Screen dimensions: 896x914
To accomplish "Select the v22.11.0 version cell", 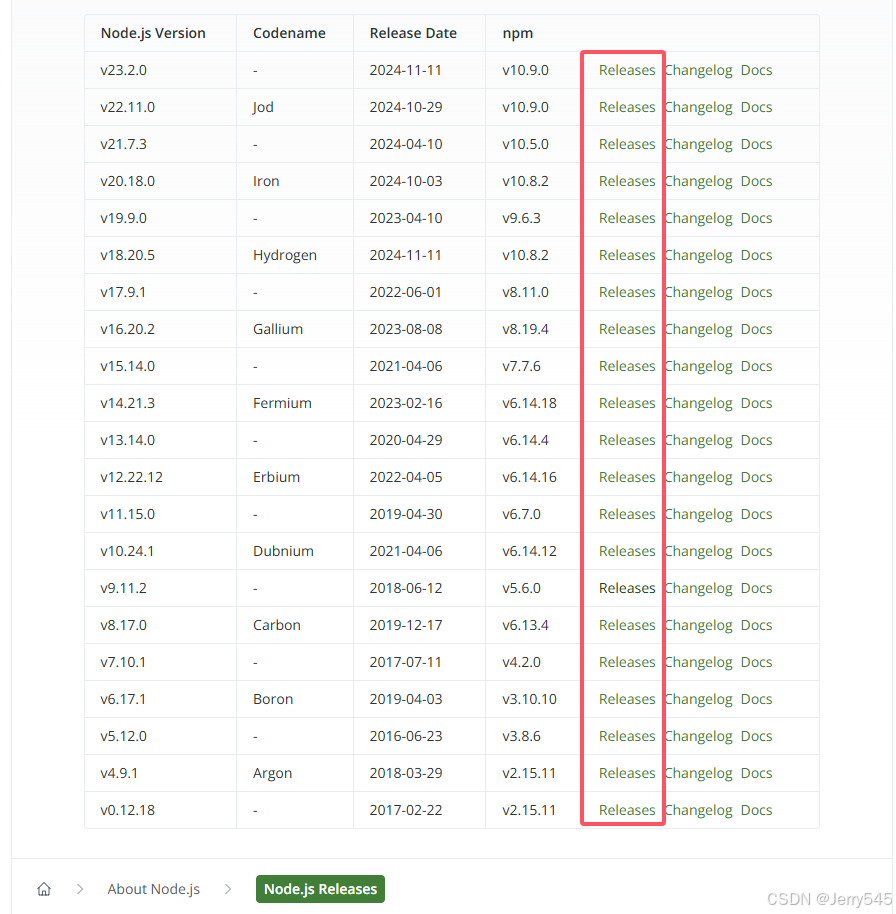I will click(160, 107).
